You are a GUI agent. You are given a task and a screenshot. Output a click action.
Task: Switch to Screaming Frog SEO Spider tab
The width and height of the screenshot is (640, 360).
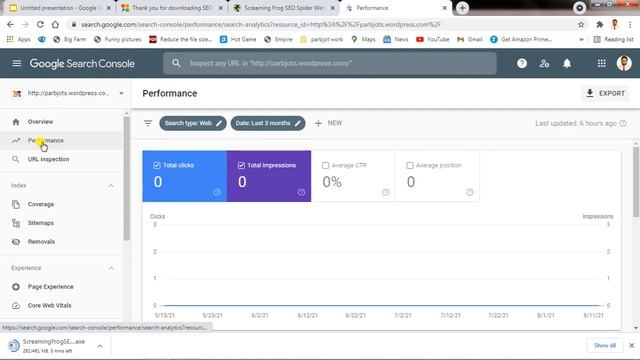pyautogui.click(x=284, y=8)
